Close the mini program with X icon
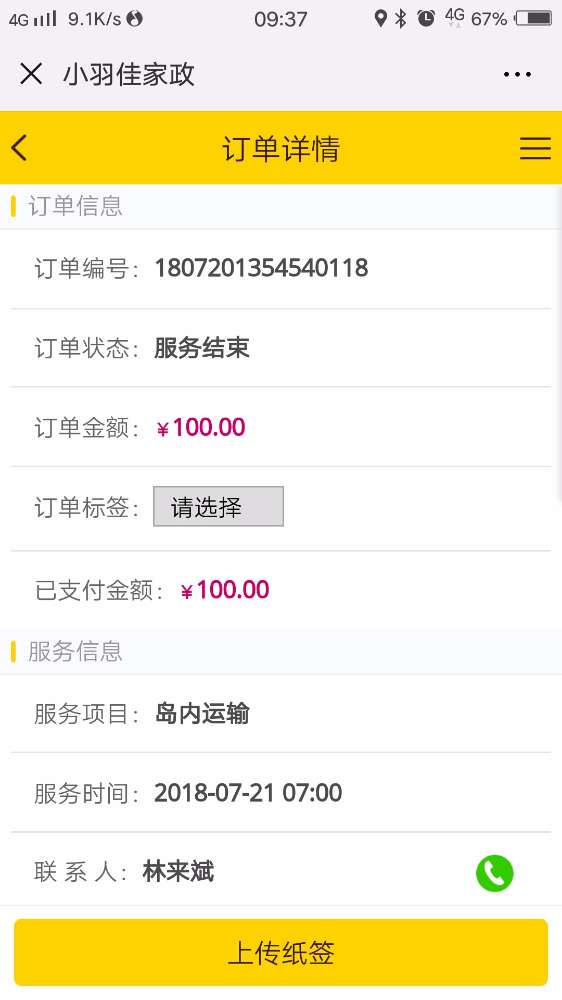Screen dimensions: 562x1000 pos(31,74)
